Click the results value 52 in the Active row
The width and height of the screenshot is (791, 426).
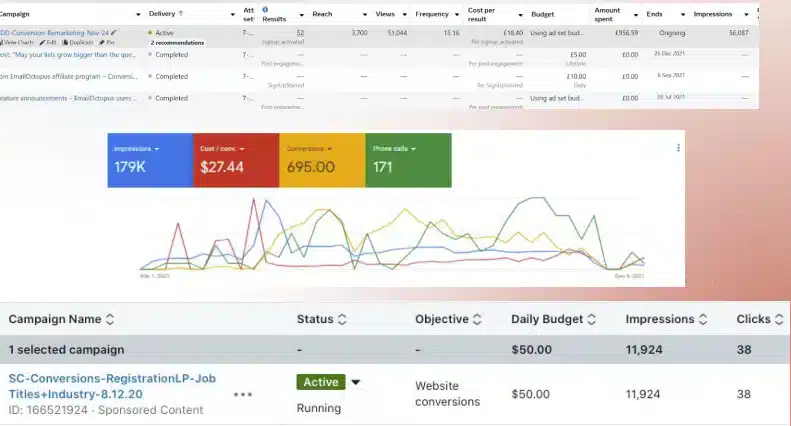point(300,33)
